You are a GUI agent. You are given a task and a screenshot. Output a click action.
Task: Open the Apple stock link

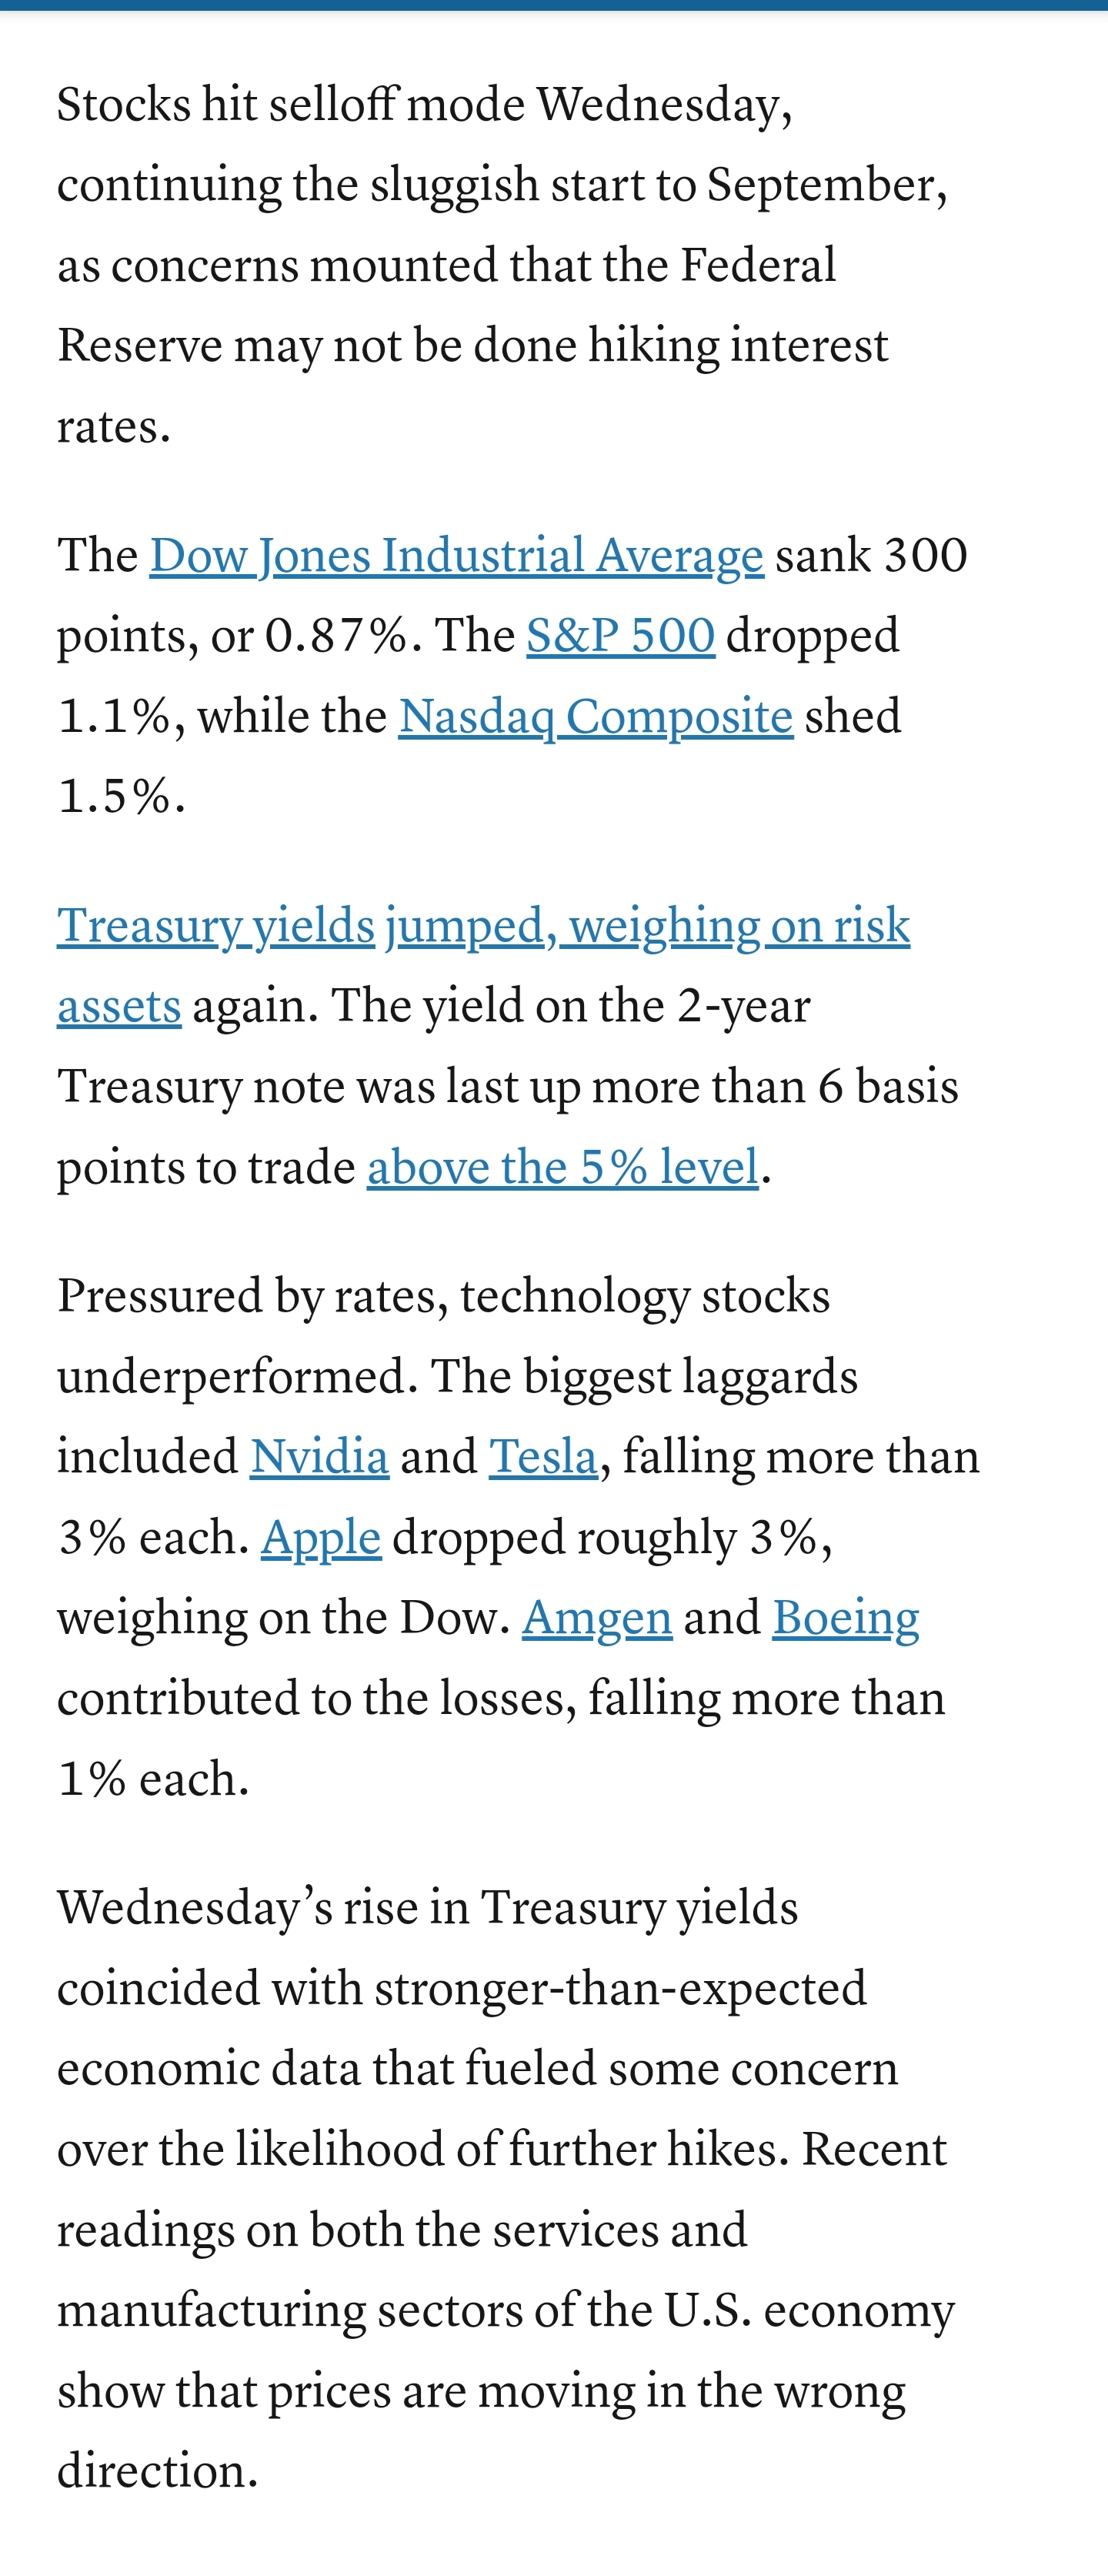point(321,1539)
